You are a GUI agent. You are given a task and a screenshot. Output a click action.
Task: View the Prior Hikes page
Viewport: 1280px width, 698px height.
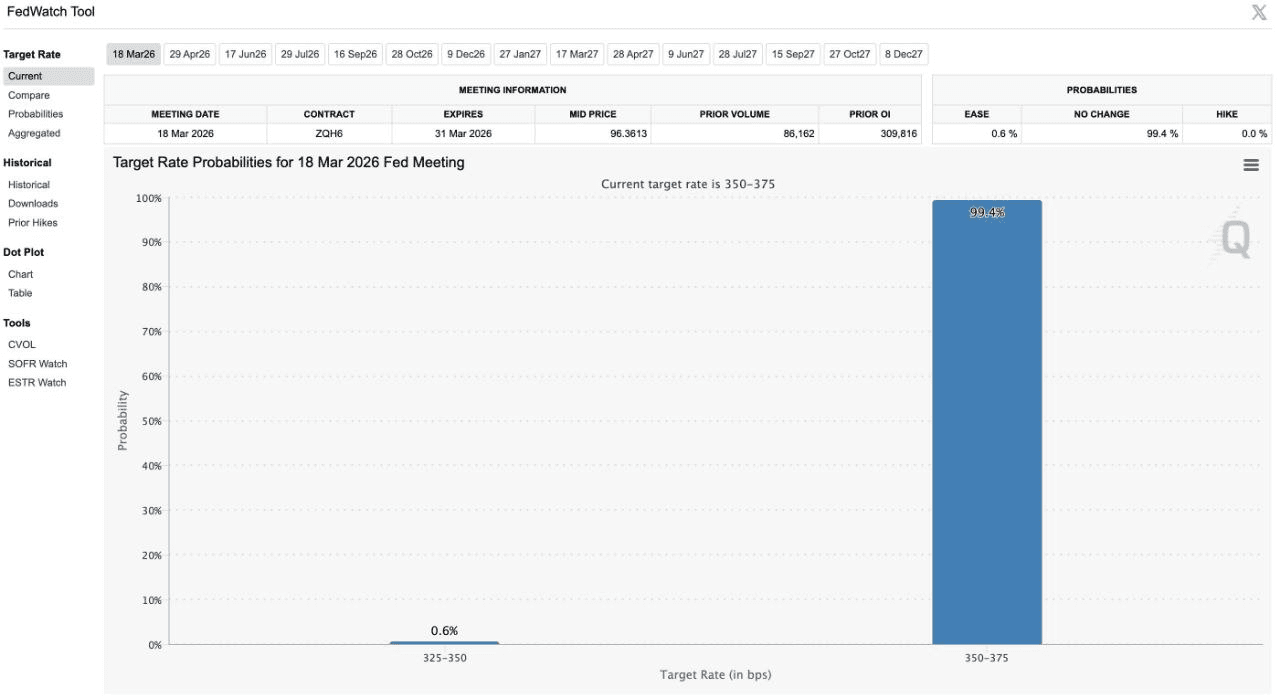(33, 222)
